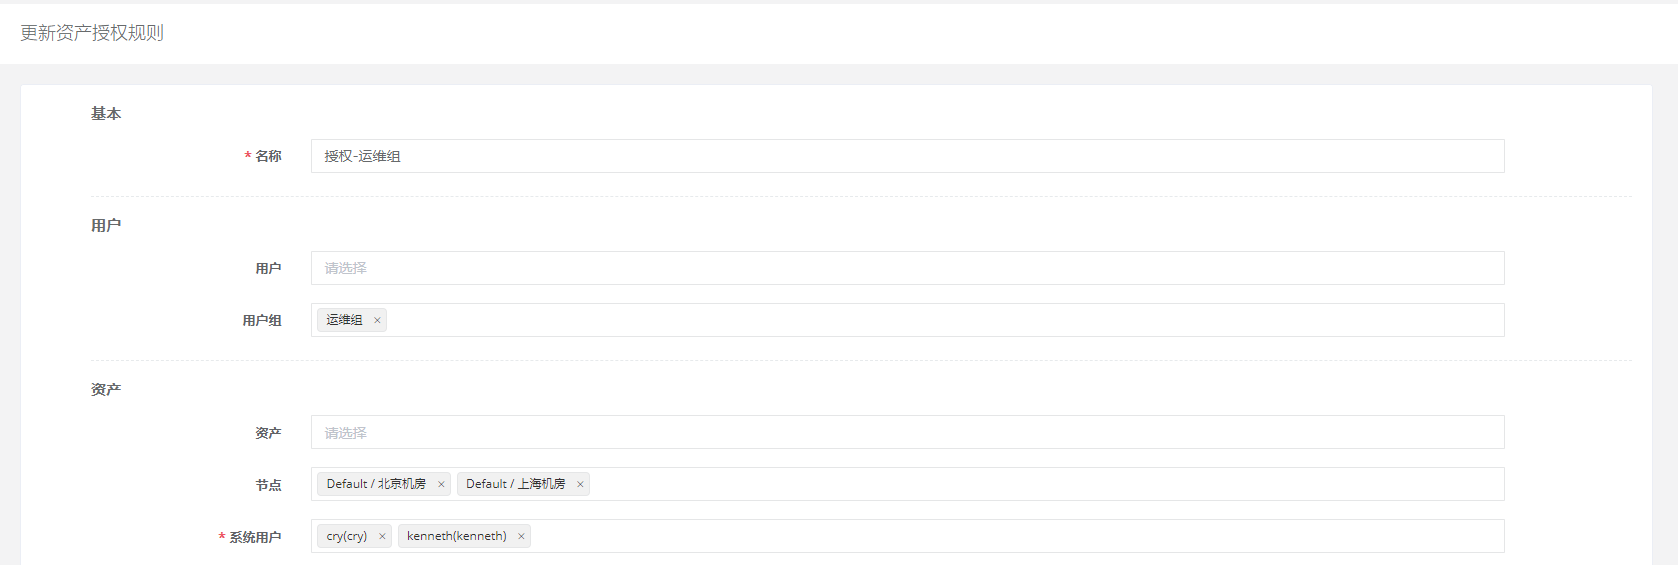This screenshot has width=1678, height=565.
Task: Remove the 运维组 user group tag
Action: [x=377, y=321]
